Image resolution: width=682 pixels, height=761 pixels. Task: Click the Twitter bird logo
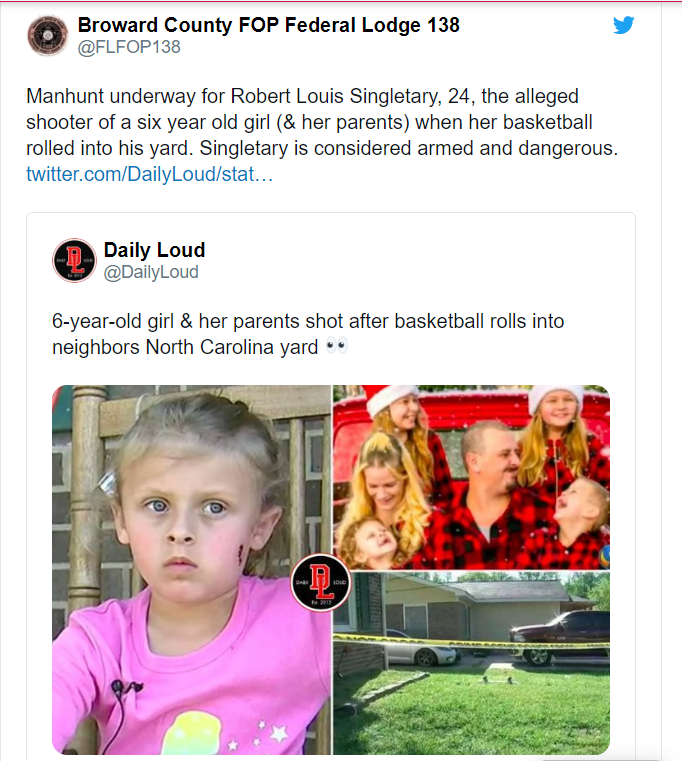[624, 25]
